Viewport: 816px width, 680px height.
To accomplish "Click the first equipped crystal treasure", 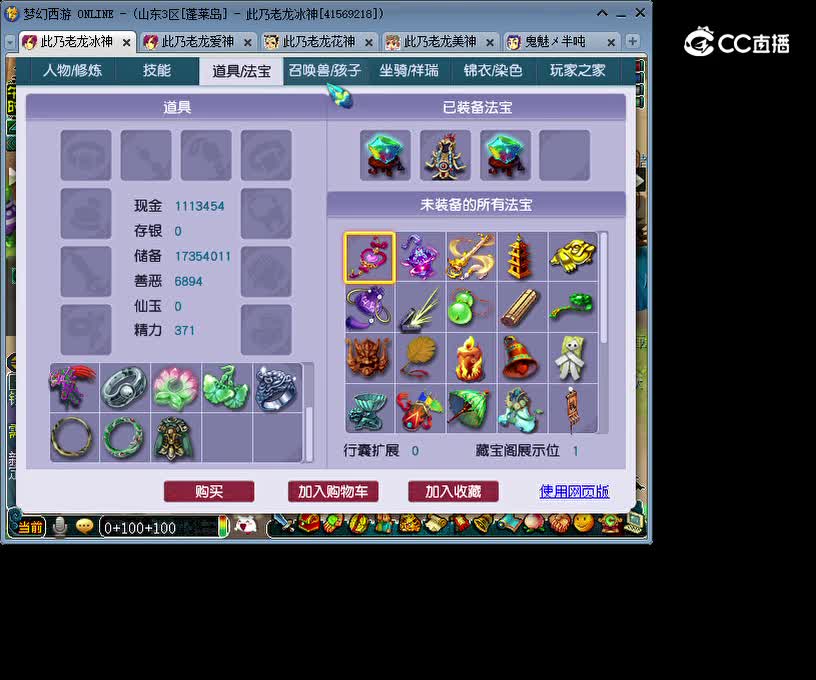I will (x=385, y=156).
